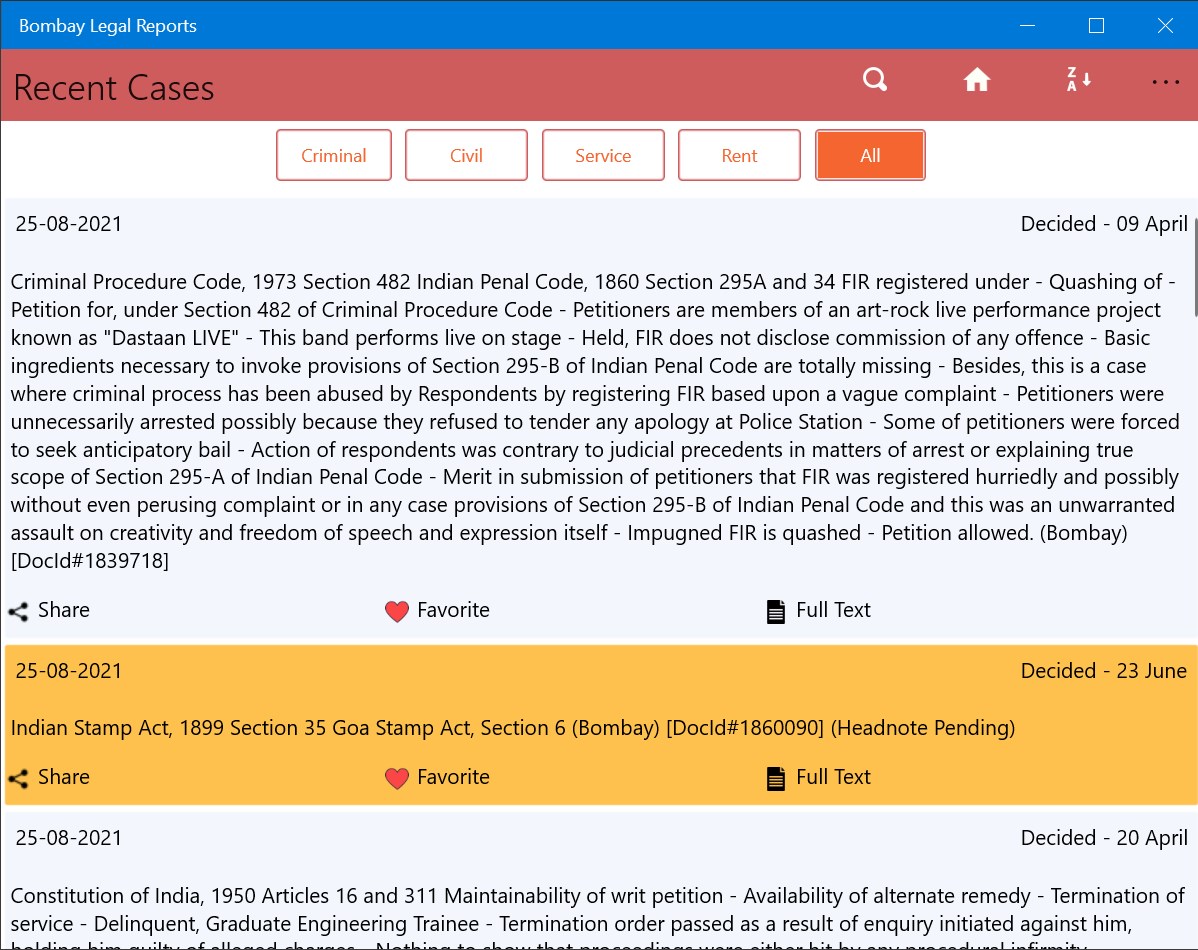
Task: Click the Share label on the Indian Stamp Act case
Action: (63, 777)
